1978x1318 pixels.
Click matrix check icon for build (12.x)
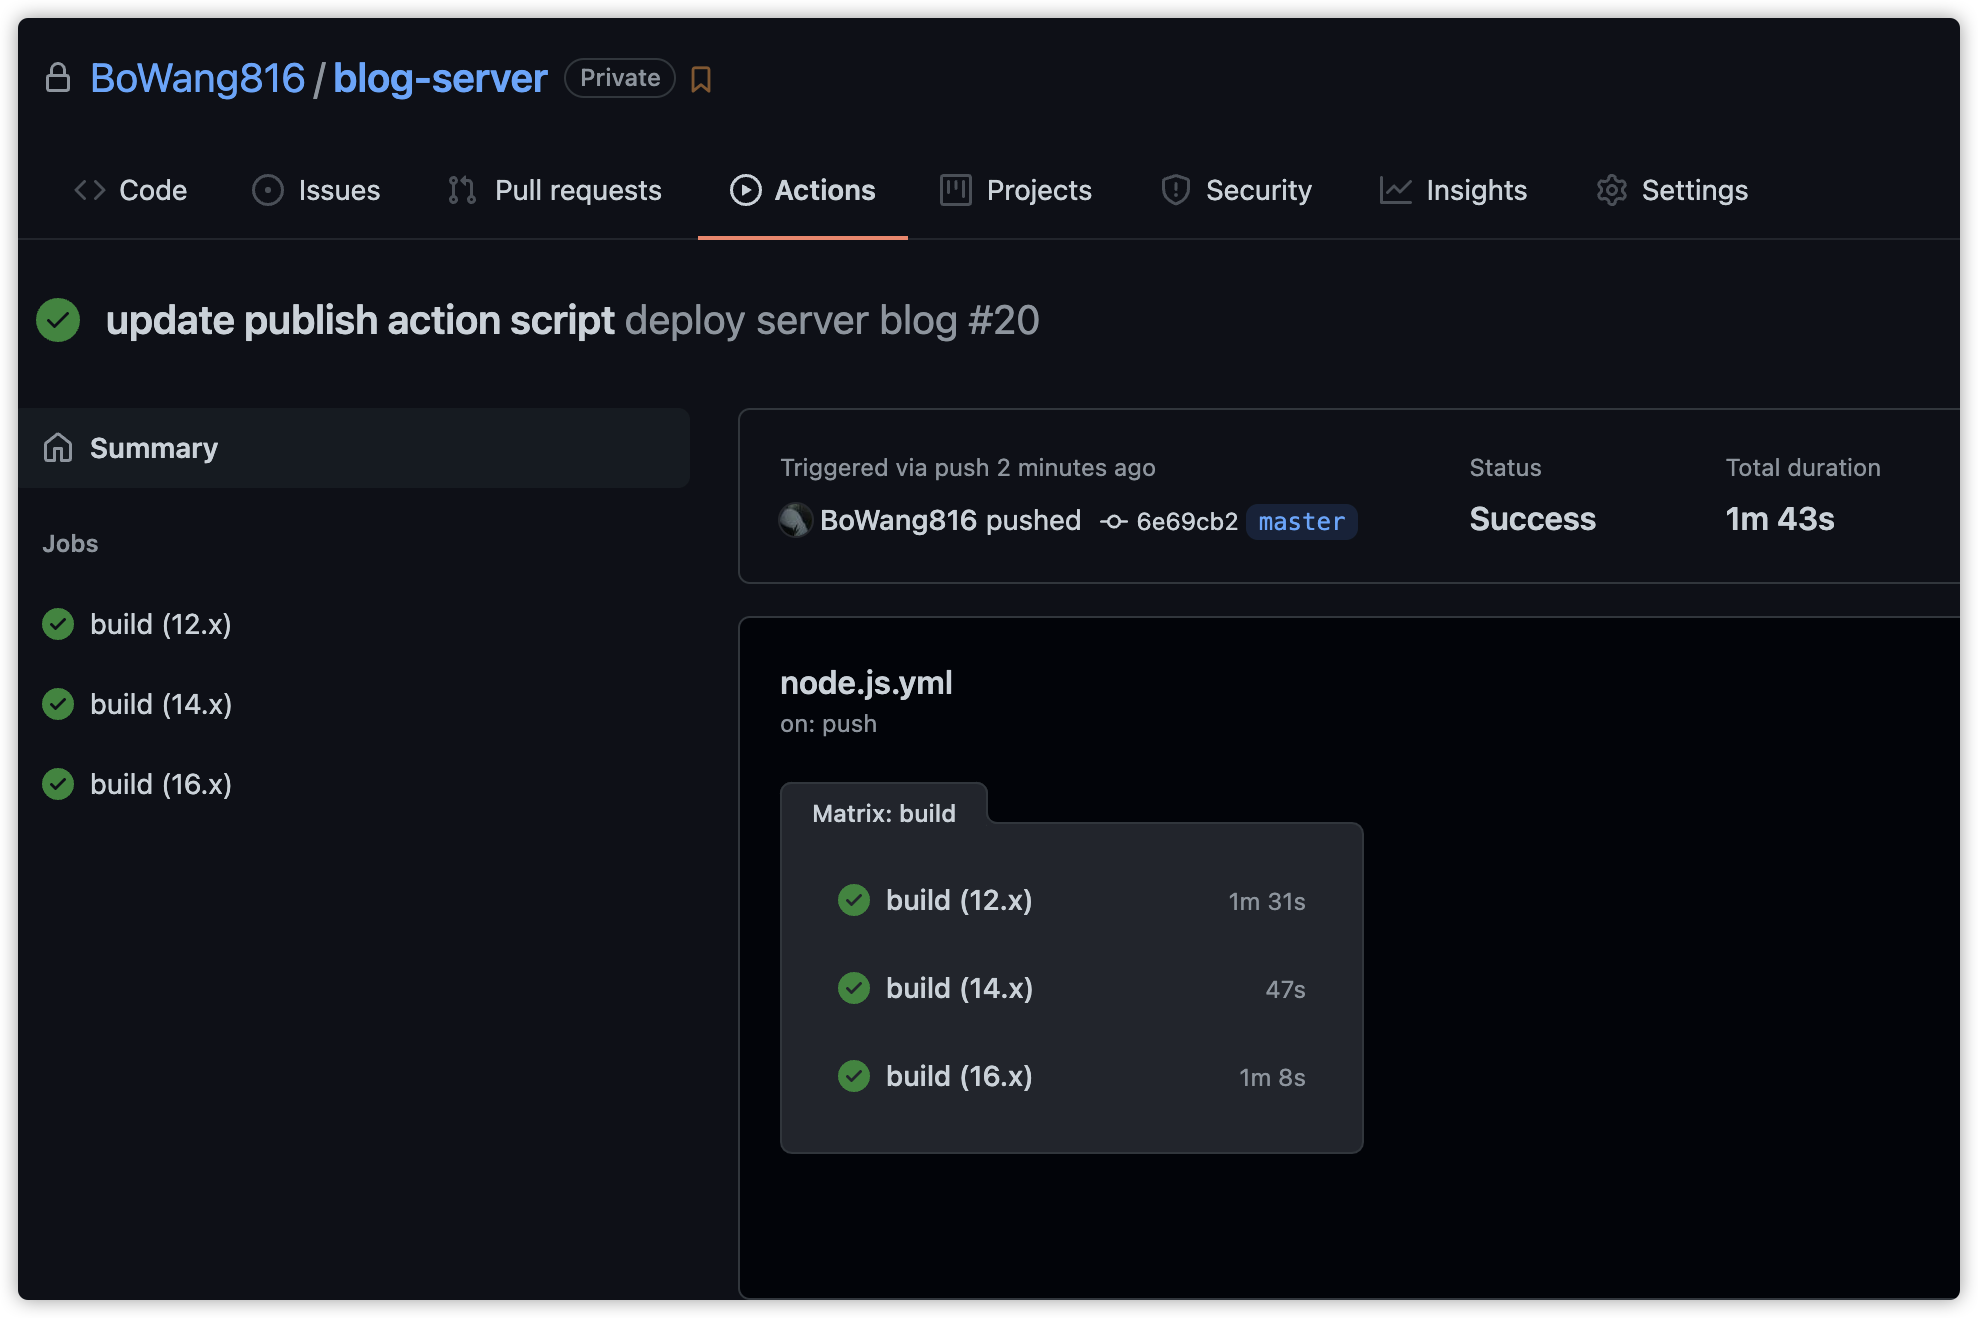tap(854, 900)
